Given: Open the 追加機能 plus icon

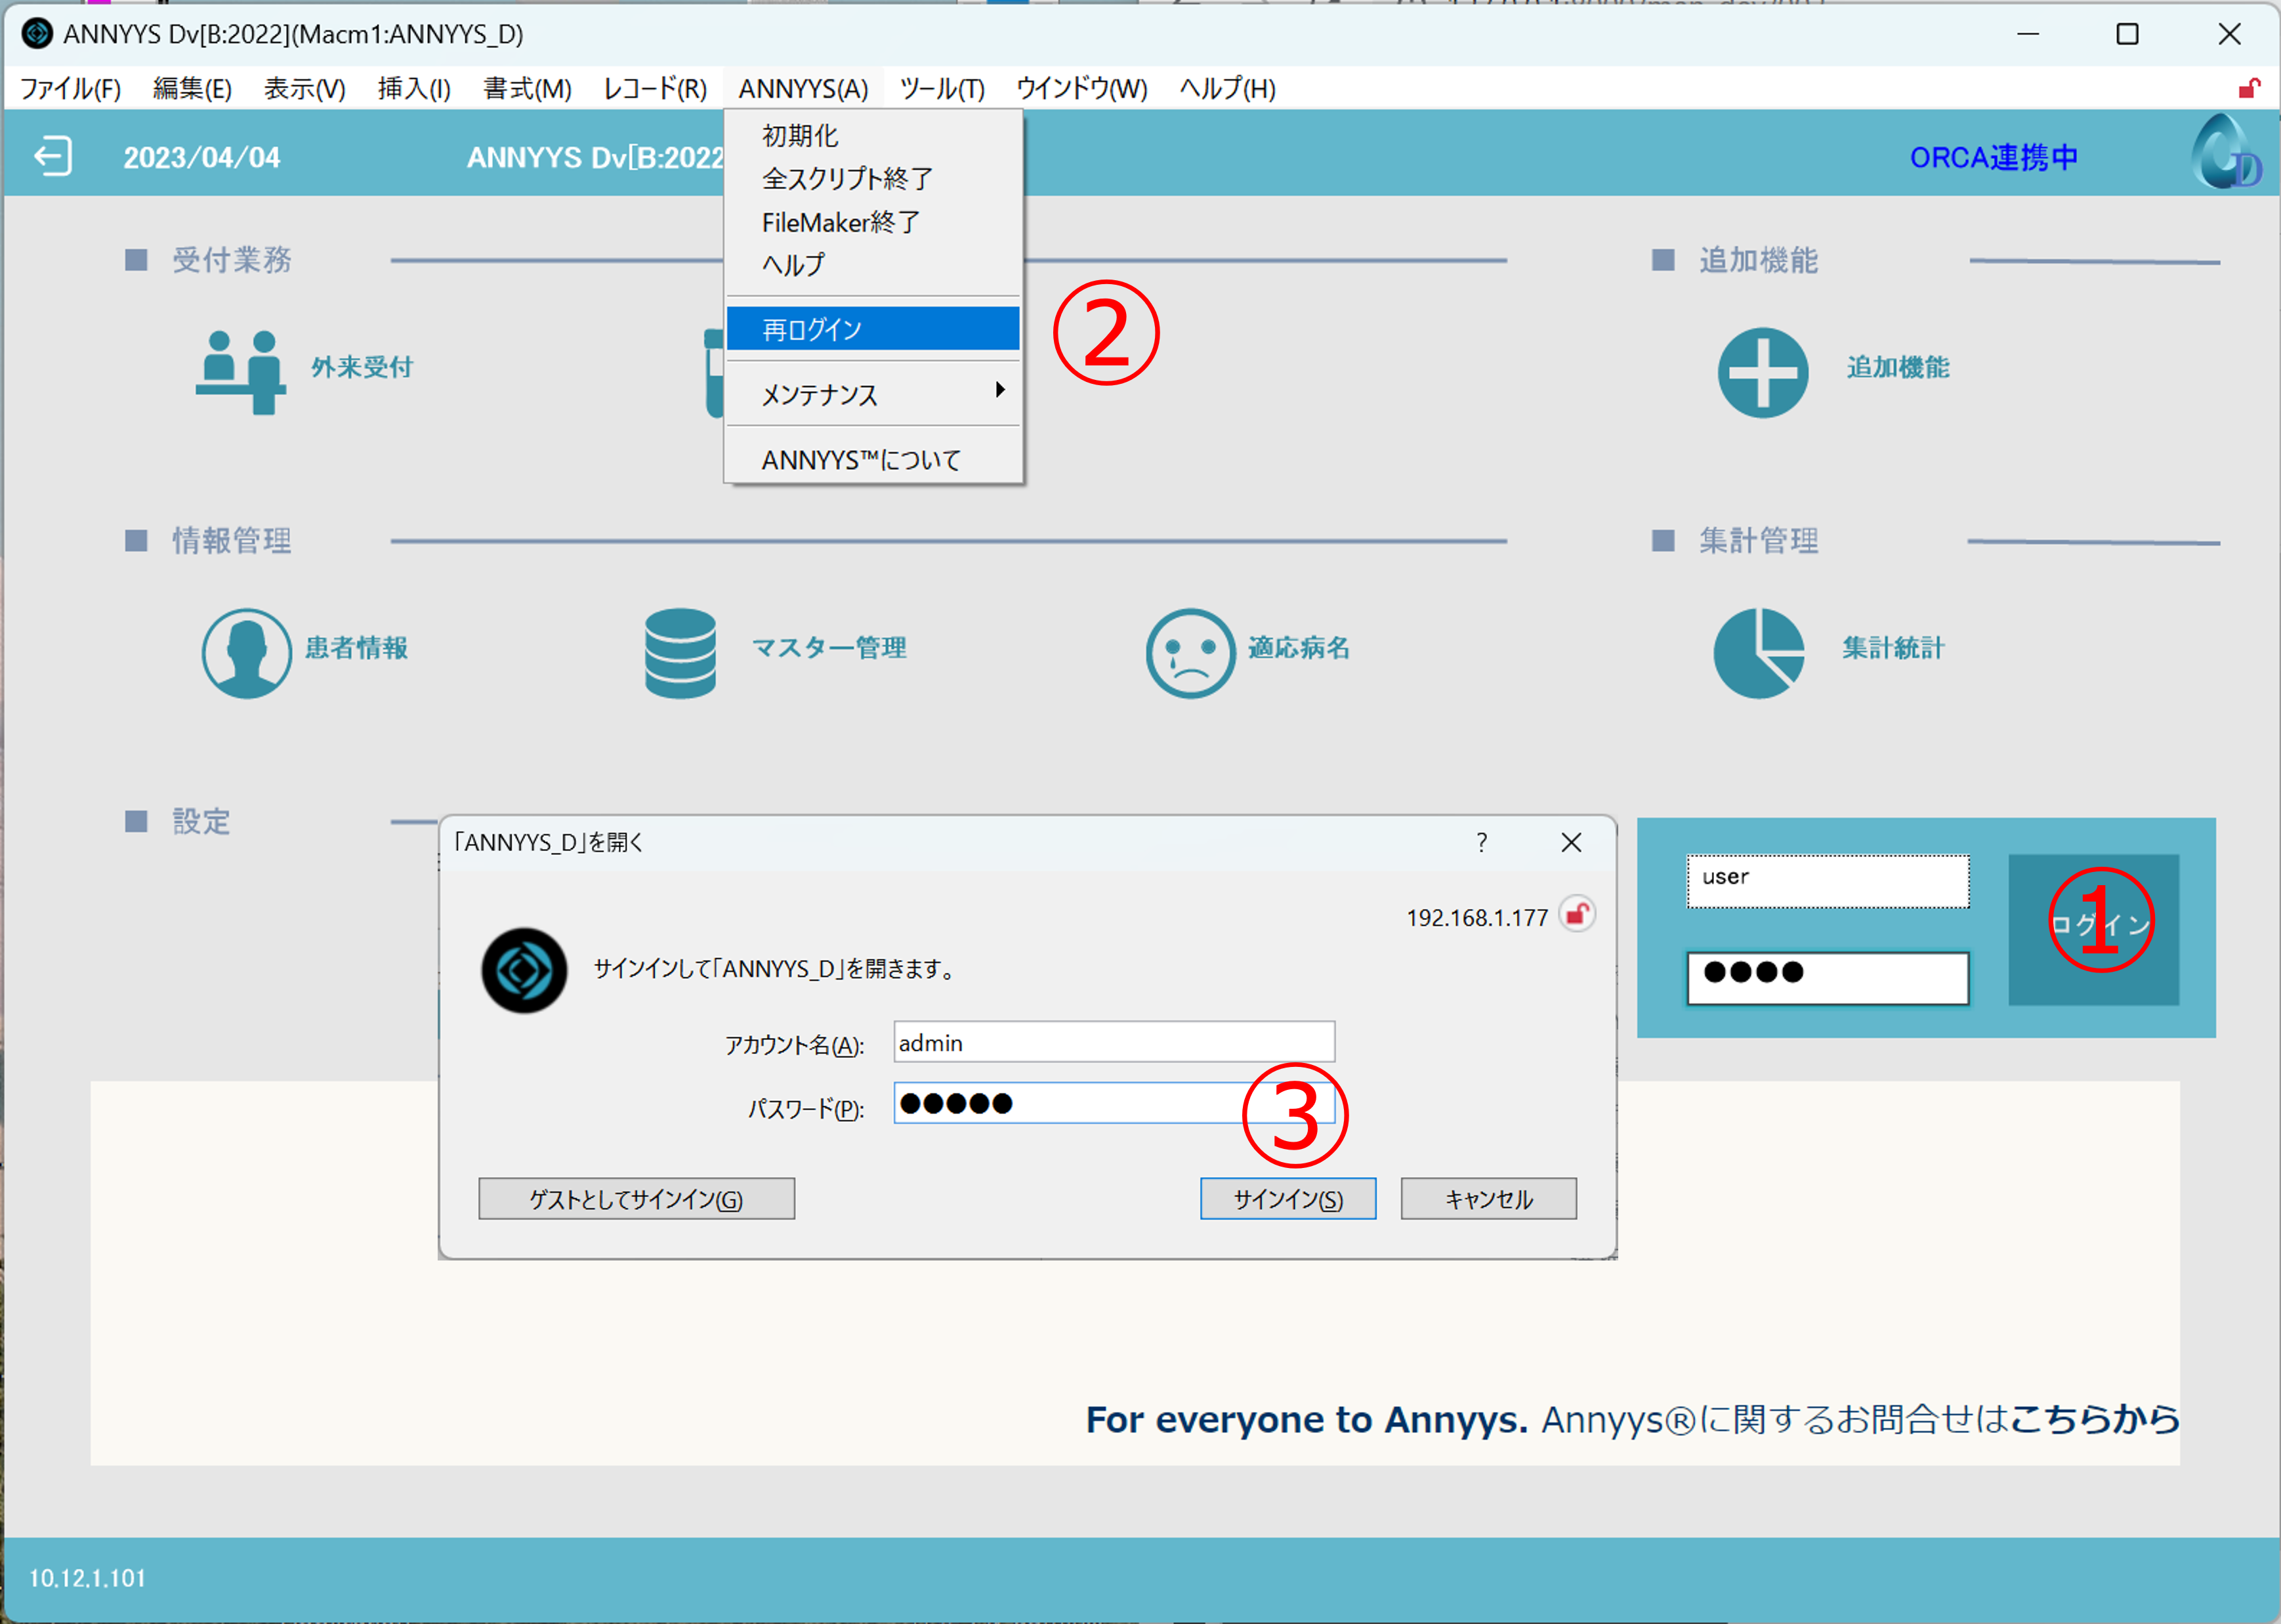Looking at the screenshot, I should tap(1762, 372).
